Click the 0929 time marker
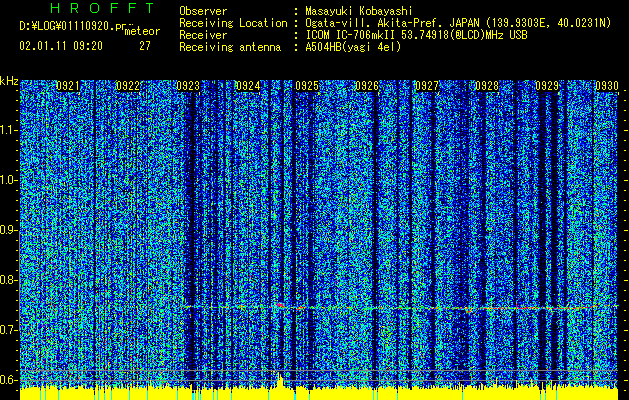The height and width of the screenshot is (400, 629). coord(547,86)
